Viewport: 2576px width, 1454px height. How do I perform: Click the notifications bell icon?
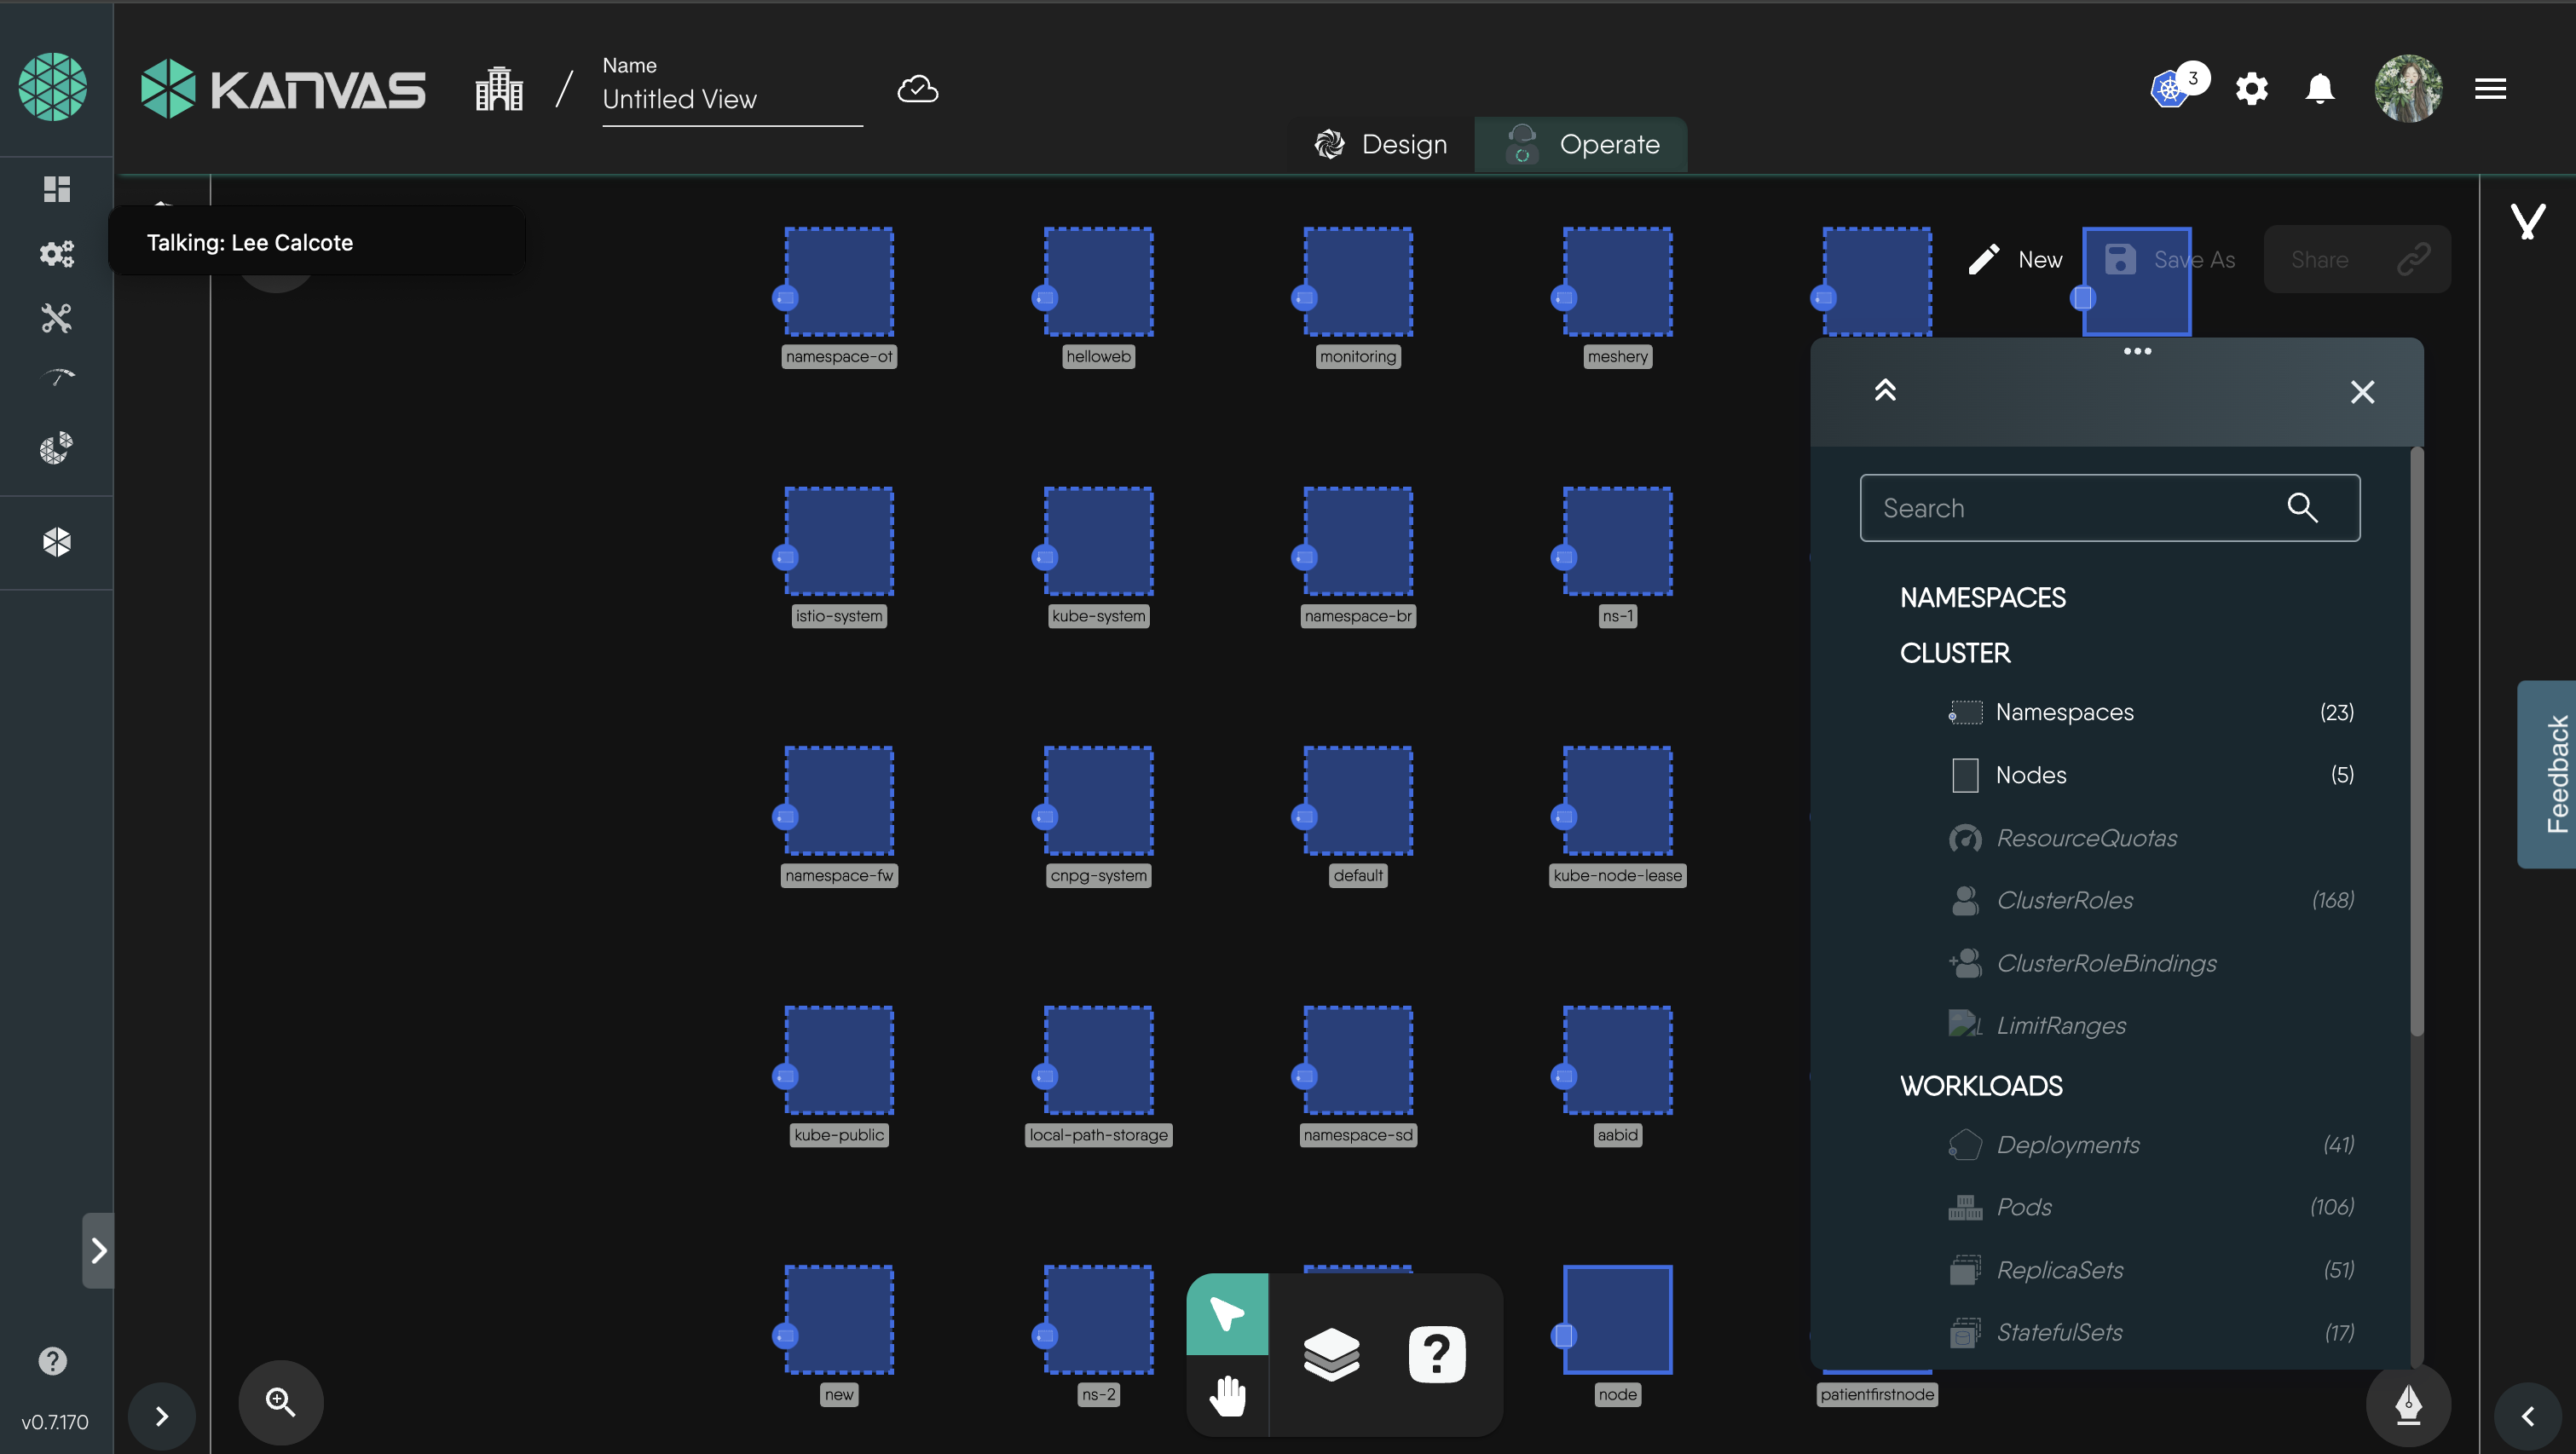point(2321,85)
